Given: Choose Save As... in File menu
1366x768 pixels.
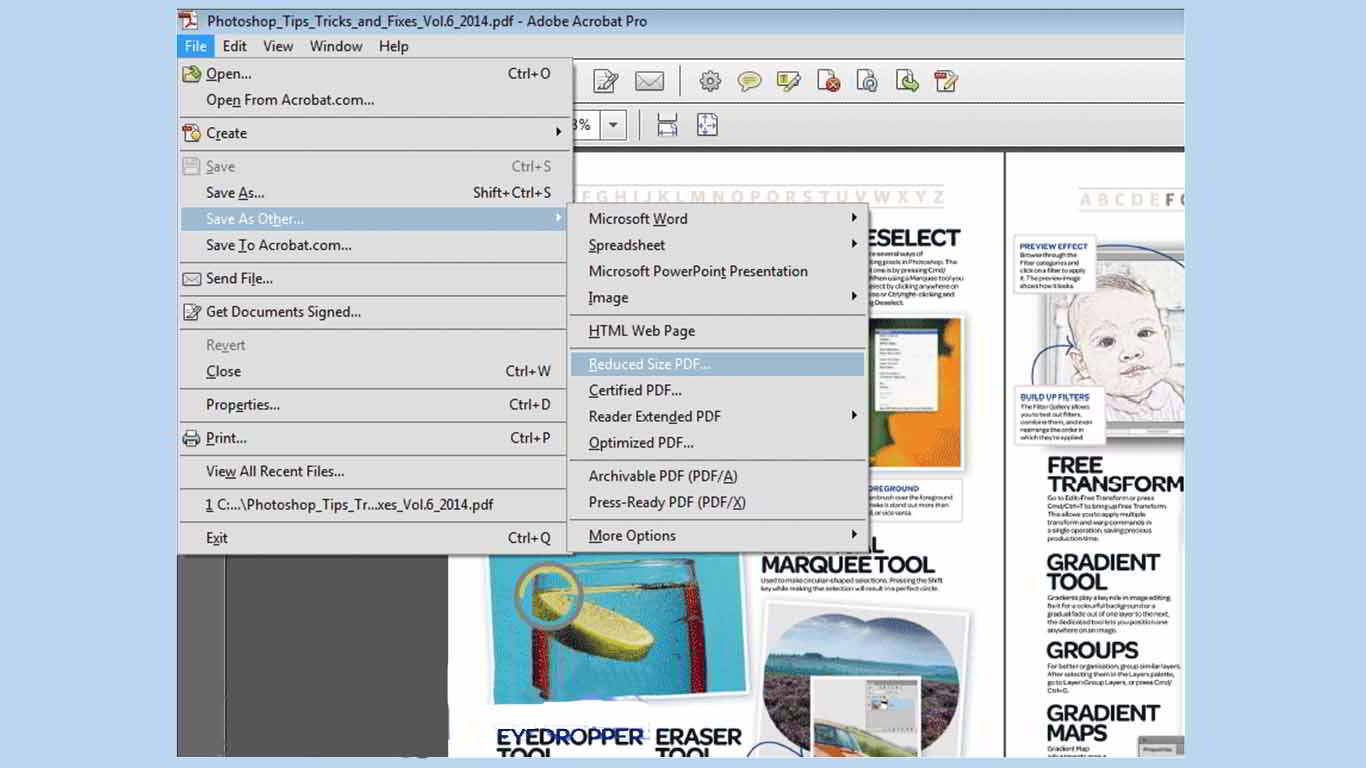Looking at the screenshot, I should 371,193.
